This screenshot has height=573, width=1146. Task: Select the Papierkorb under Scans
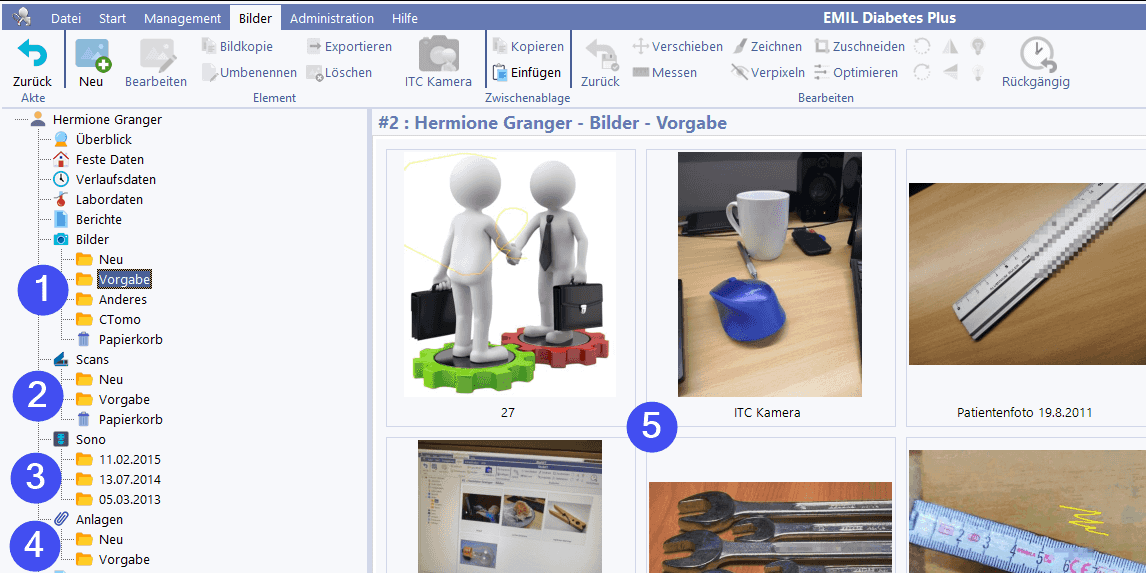tap(130, 420)
